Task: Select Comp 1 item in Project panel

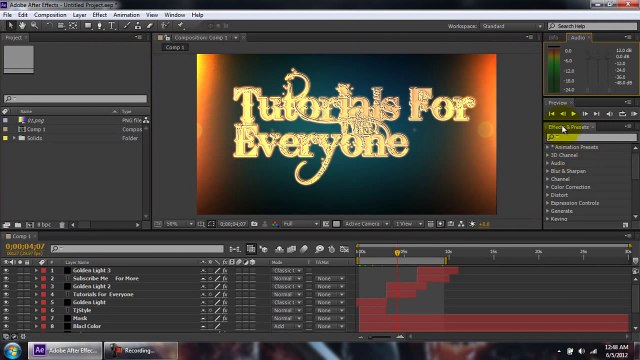Action: (36, 129)
